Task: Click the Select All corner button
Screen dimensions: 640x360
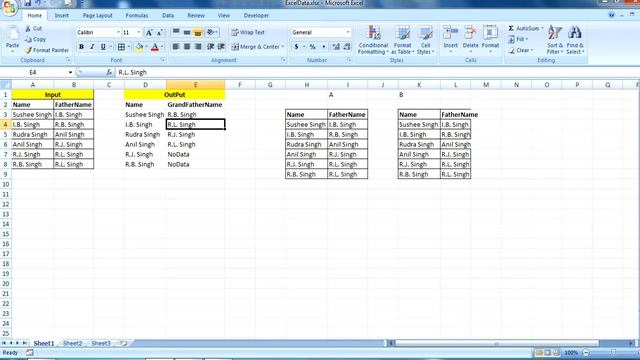Action: [6, 85]
